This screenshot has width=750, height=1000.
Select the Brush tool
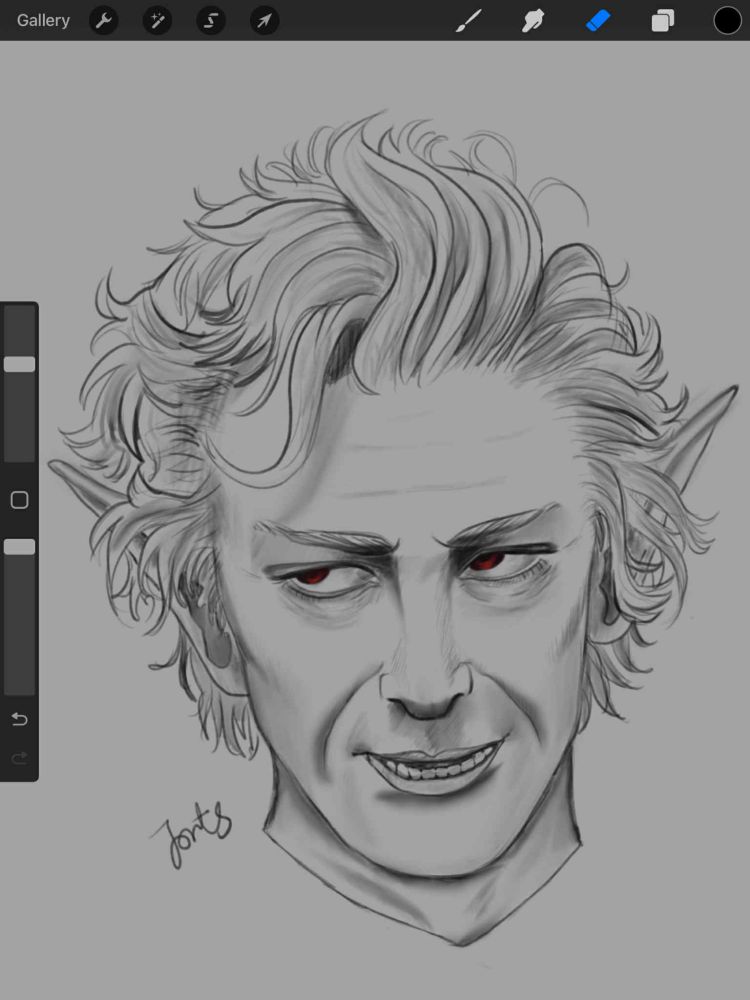tap(469, 21)
